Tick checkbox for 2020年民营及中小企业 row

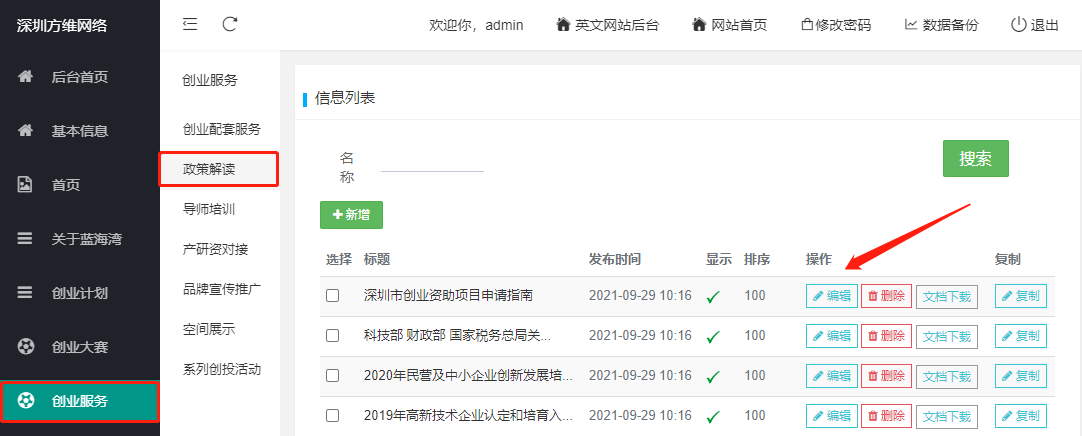333,376
